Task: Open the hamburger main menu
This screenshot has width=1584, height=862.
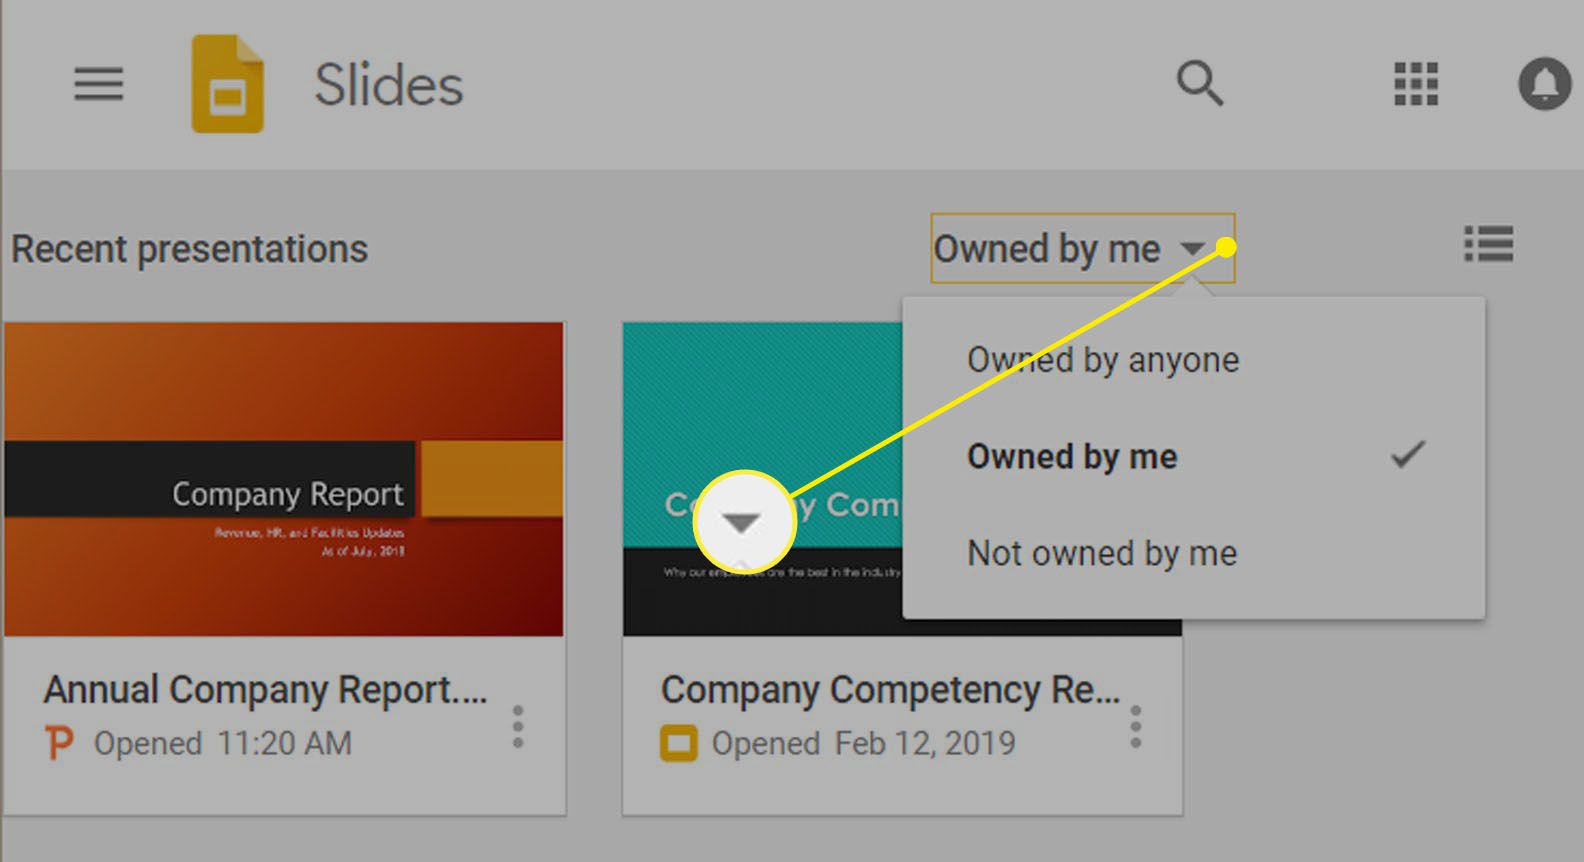Action: tap(98, 84)
